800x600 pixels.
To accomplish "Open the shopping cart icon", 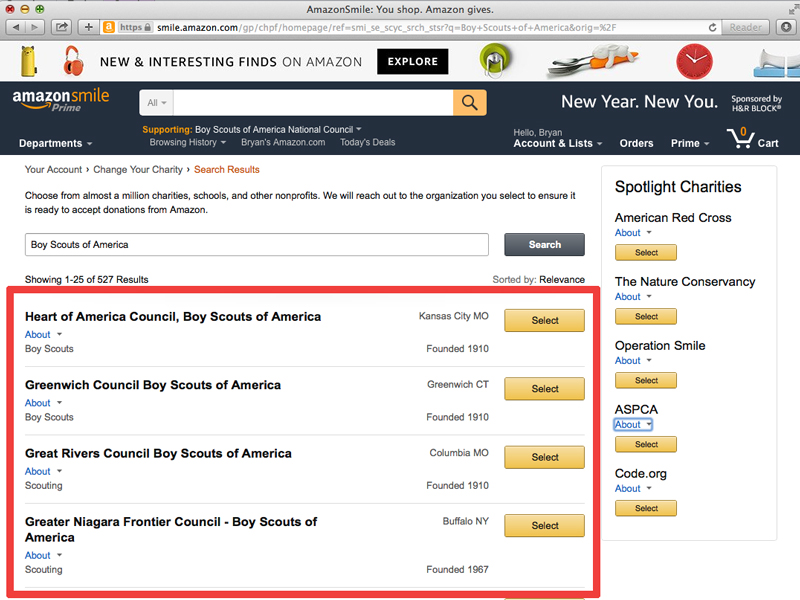I will [x=741, y=137].
